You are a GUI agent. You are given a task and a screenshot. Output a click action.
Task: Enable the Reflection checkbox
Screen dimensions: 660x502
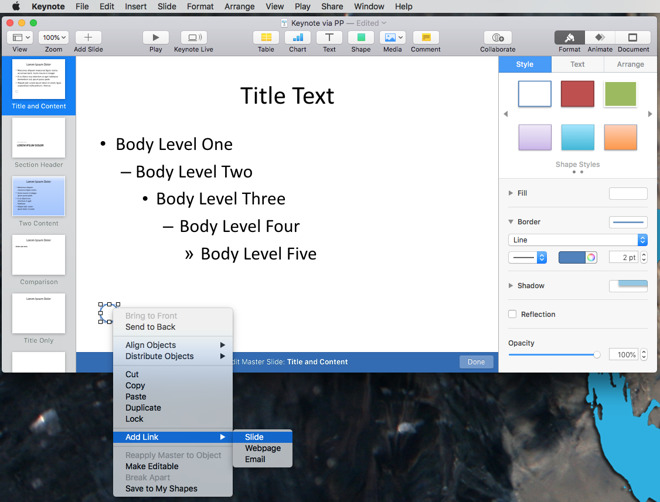512,314
